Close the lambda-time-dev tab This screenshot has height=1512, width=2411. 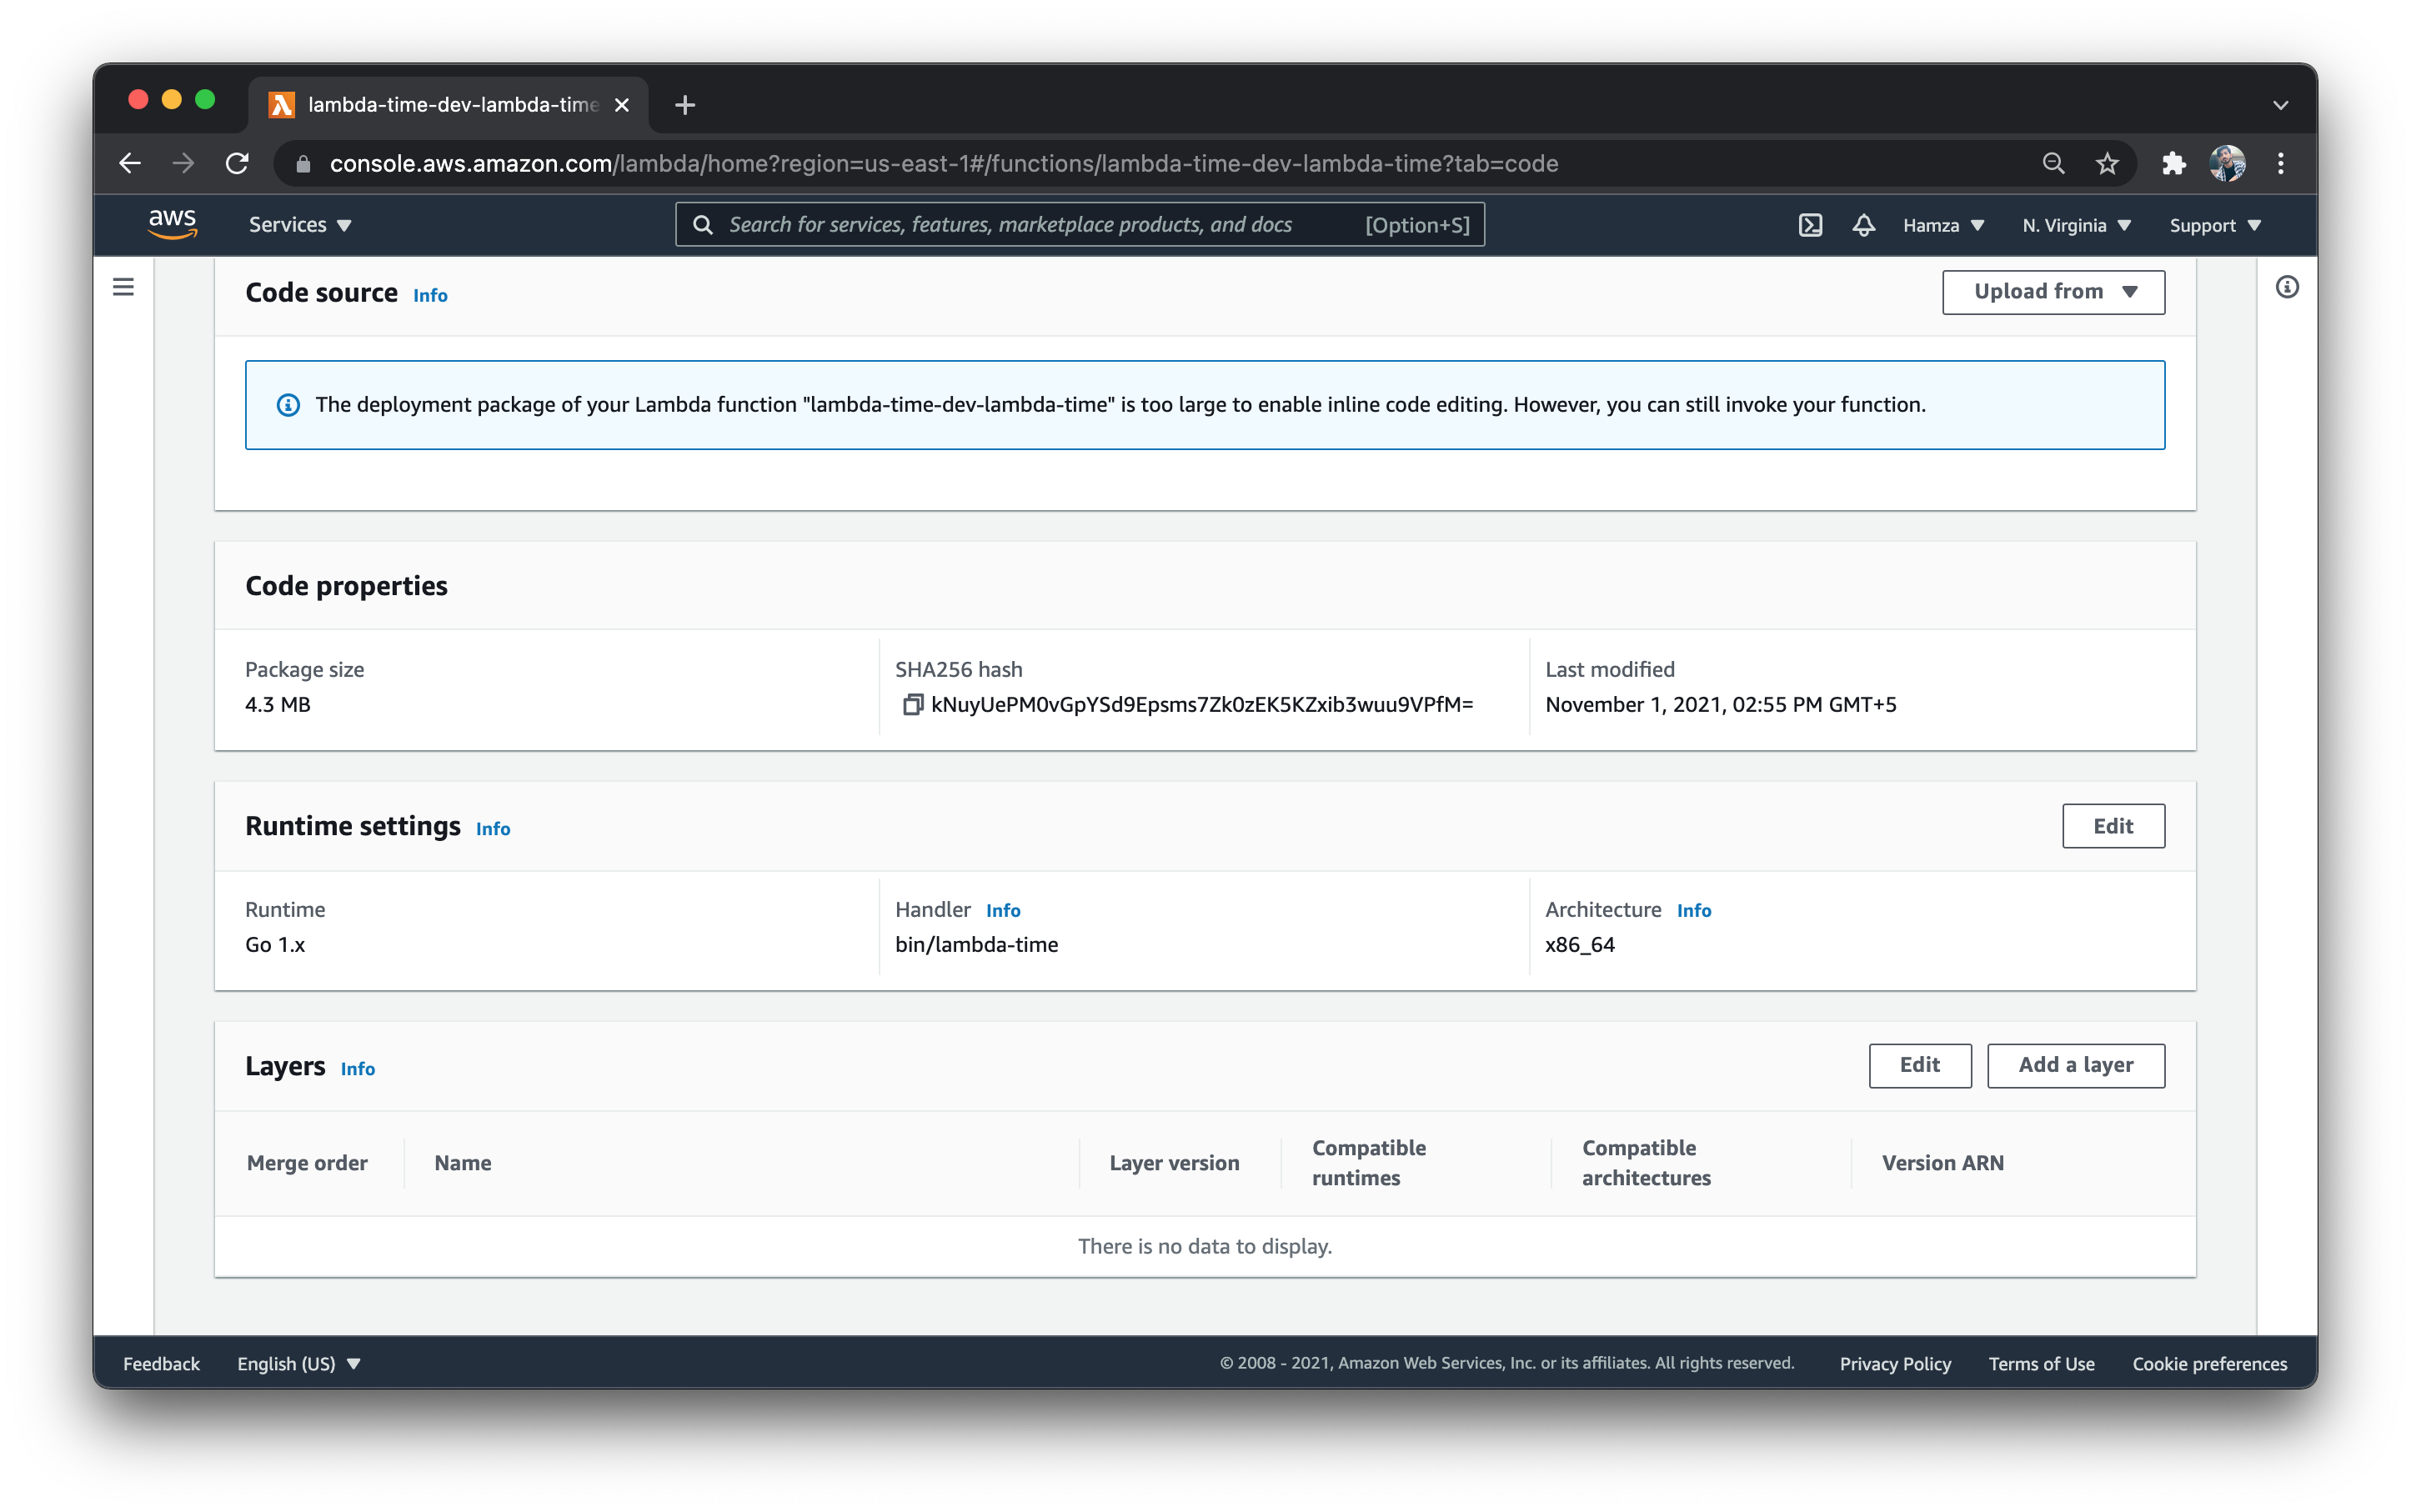click(622, 105)
